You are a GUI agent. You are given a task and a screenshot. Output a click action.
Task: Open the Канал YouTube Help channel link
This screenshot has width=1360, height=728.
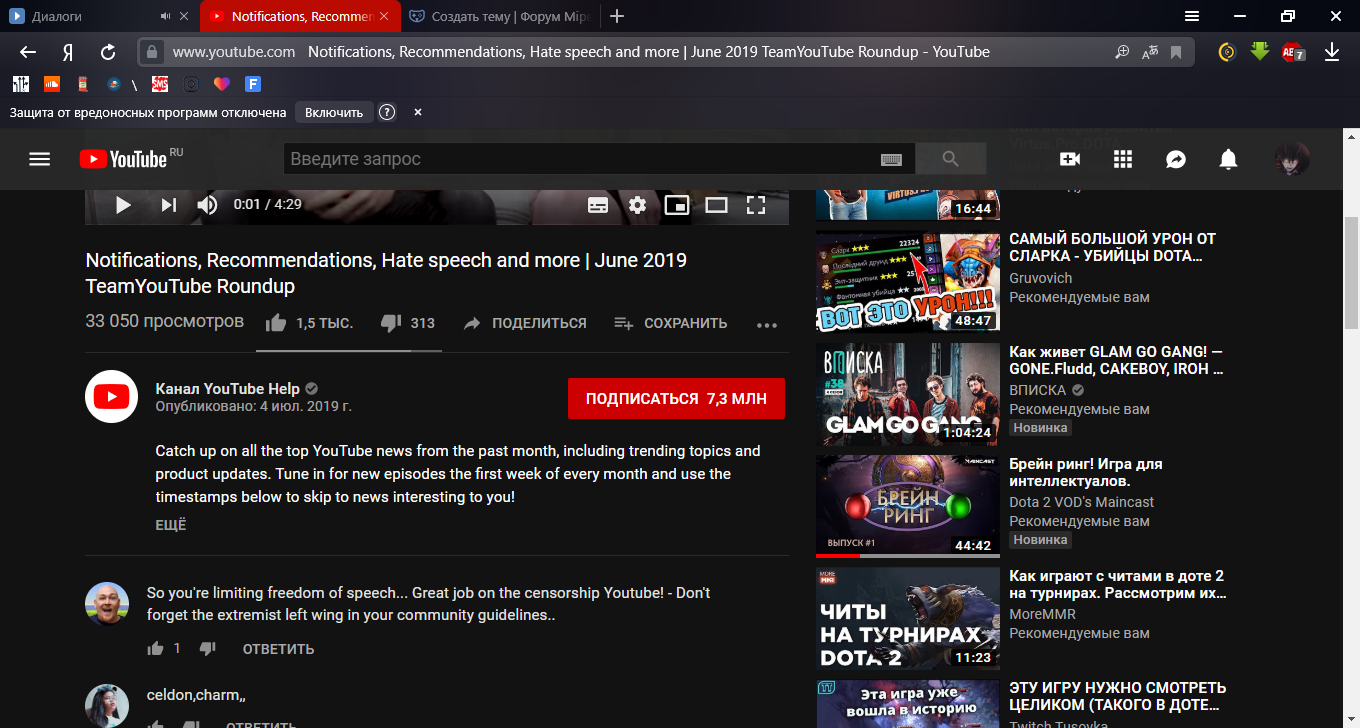[229, 388]
